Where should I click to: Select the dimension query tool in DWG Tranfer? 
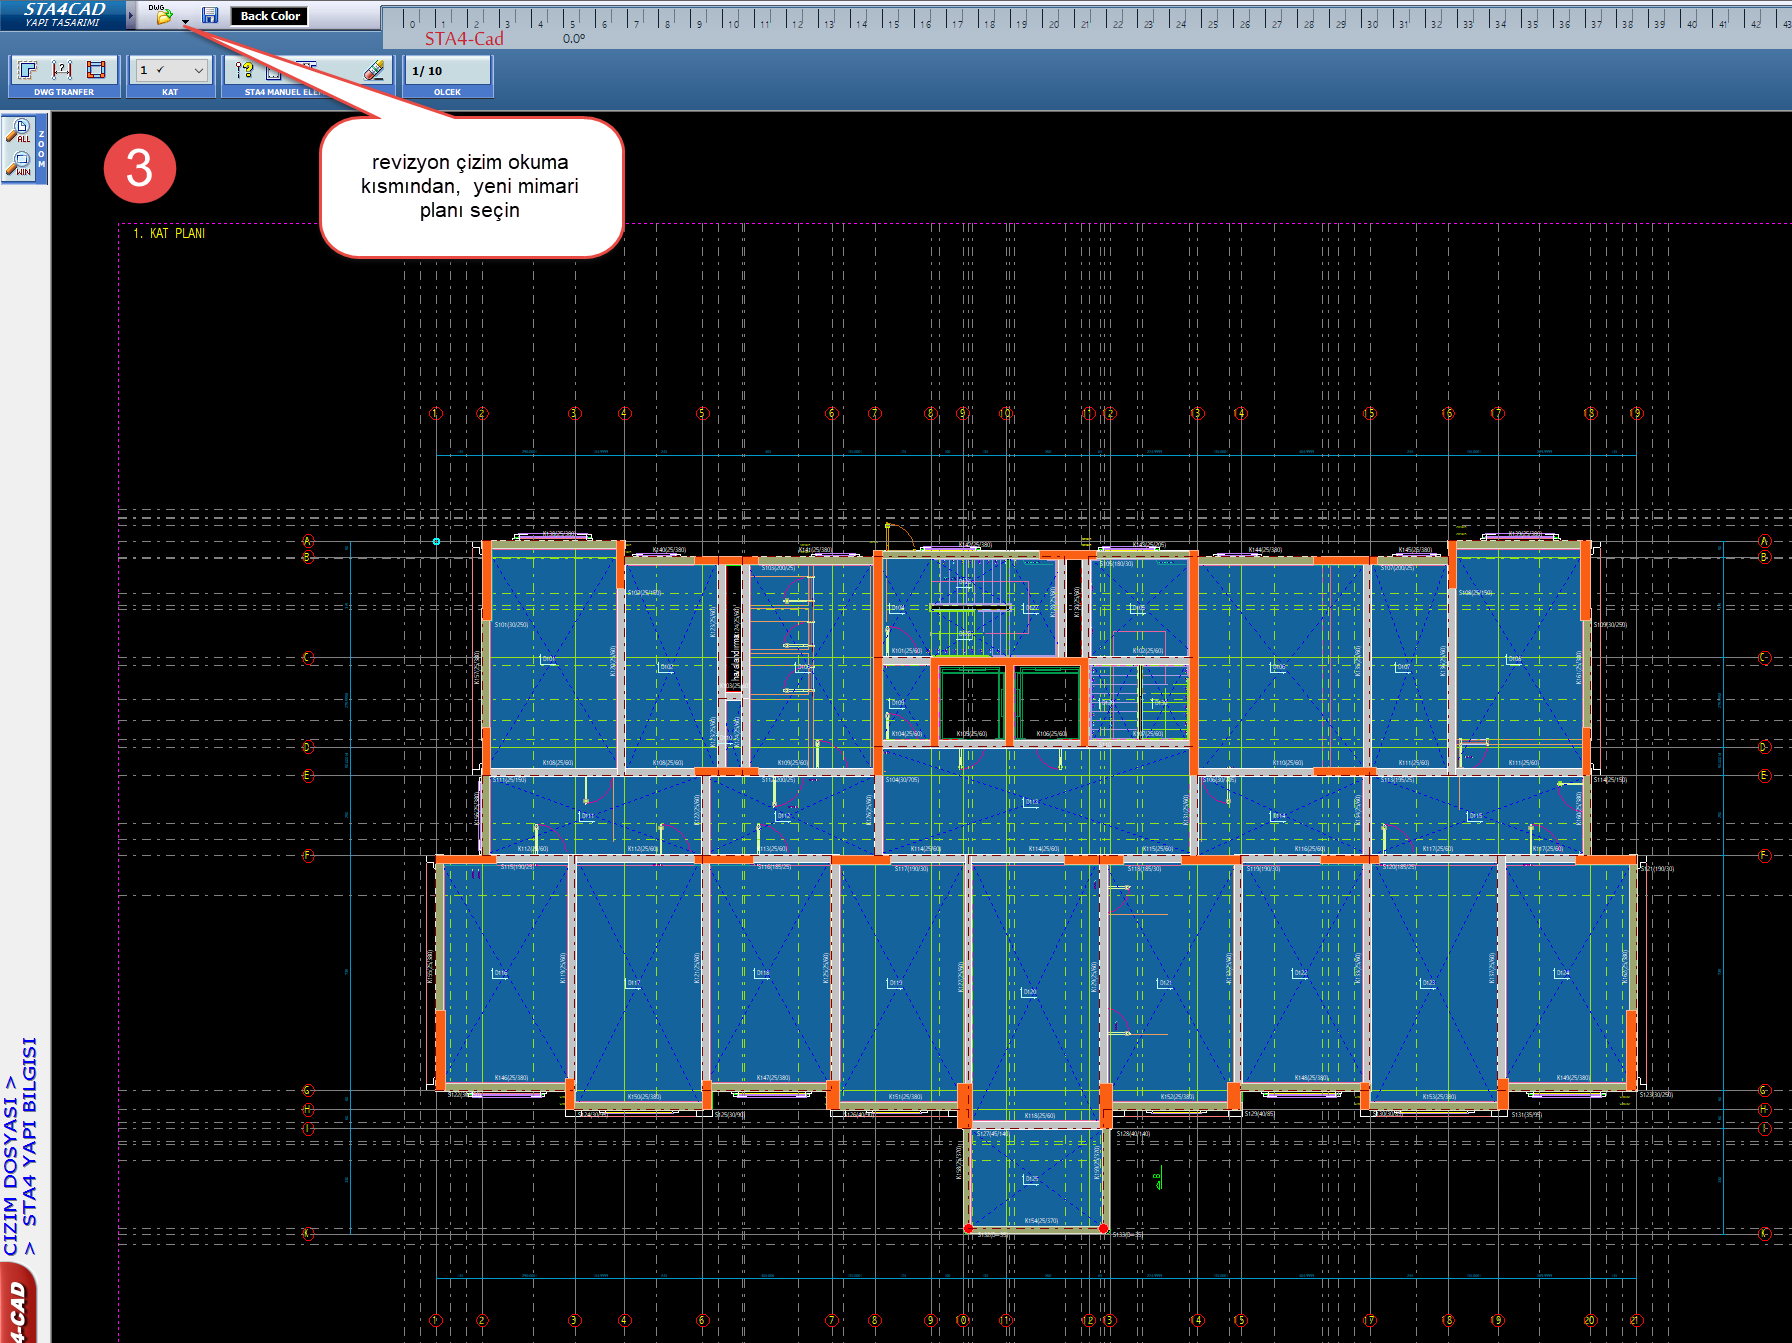62,70
